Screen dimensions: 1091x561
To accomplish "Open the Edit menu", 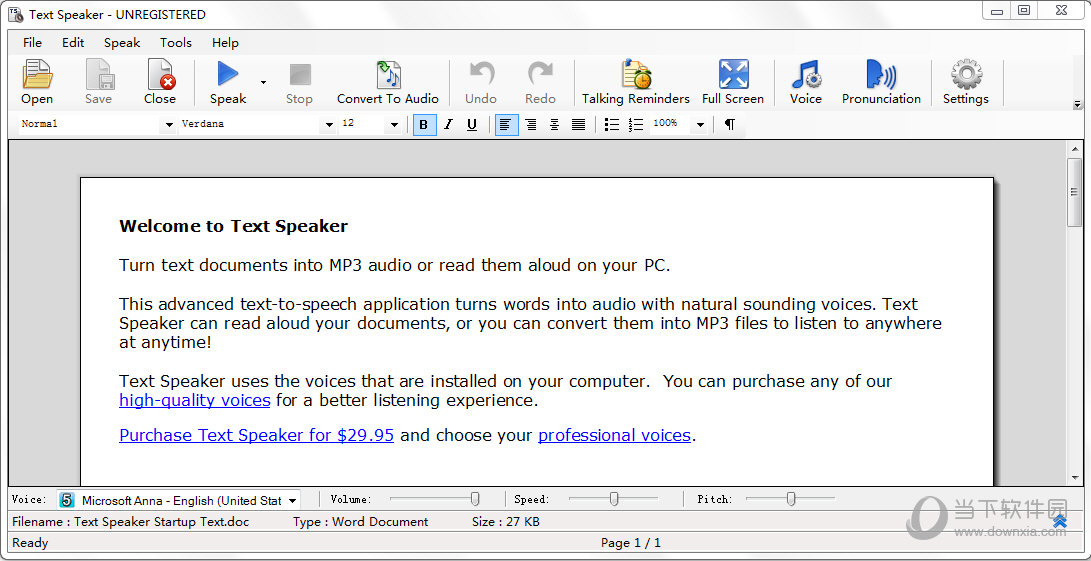I will 73,42.
